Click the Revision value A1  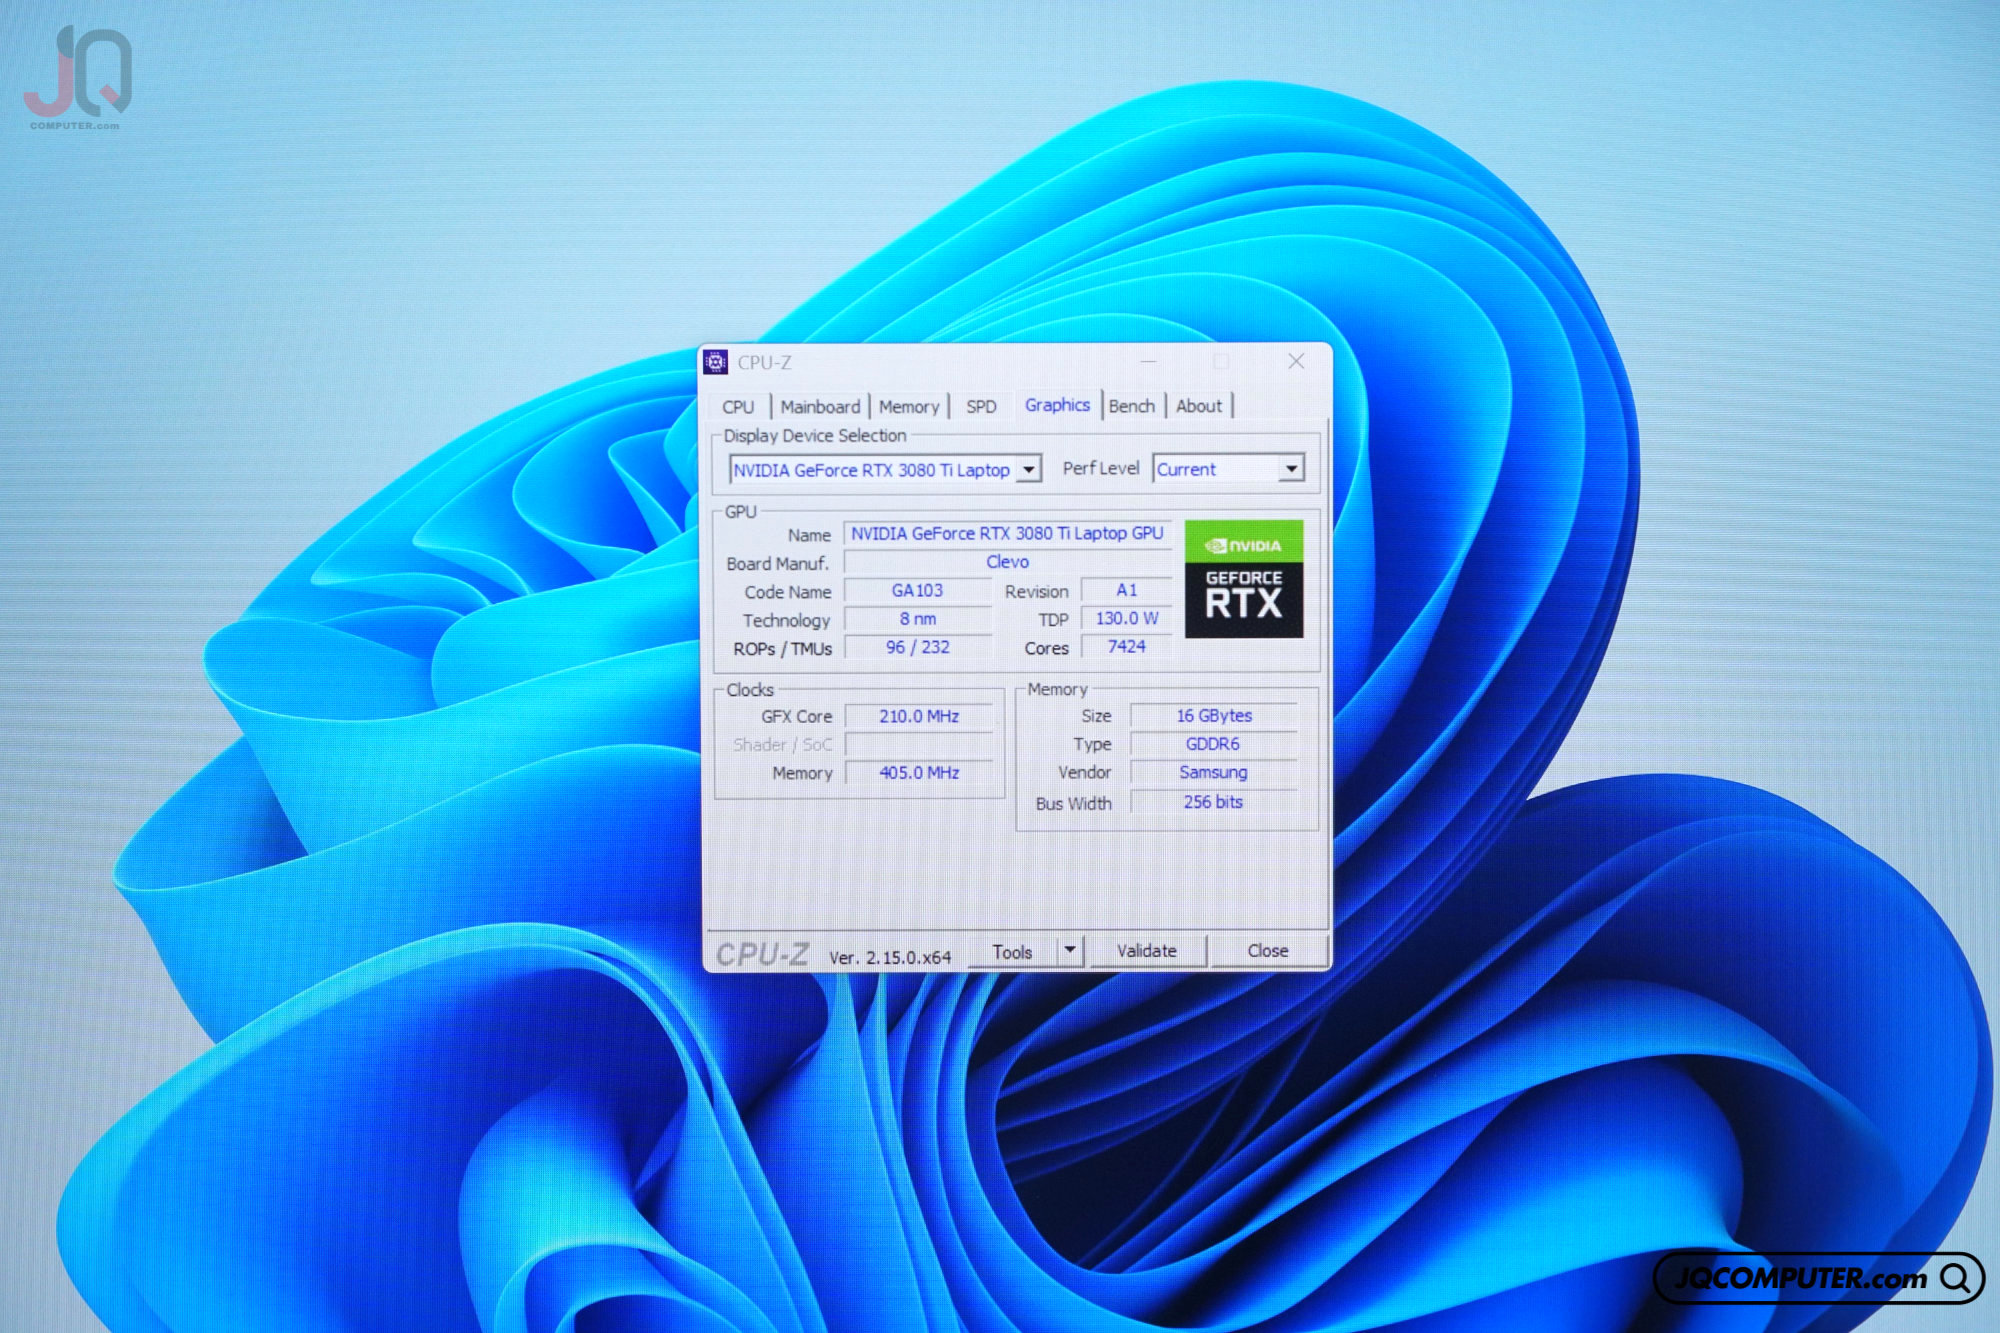pyautogui.click(x=1127, y=590)
